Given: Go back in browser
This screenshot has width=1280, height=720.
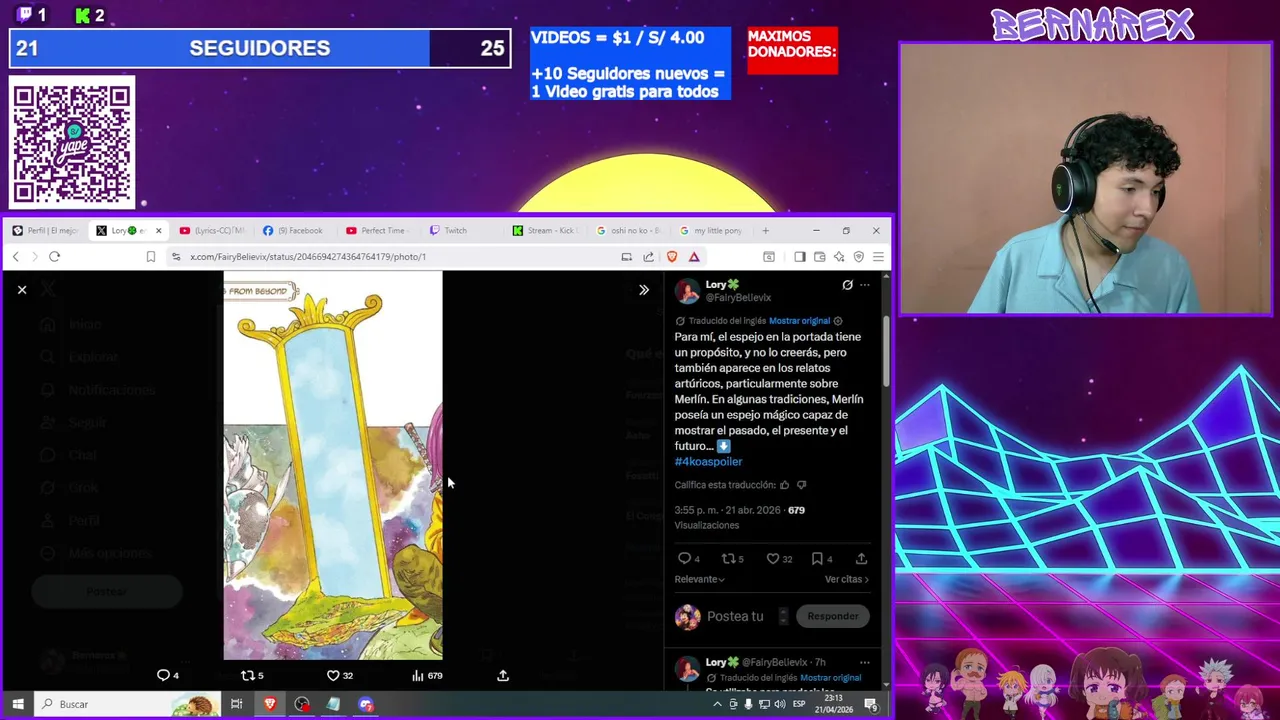Looking at the screenshot, I should tap(16, 257).
